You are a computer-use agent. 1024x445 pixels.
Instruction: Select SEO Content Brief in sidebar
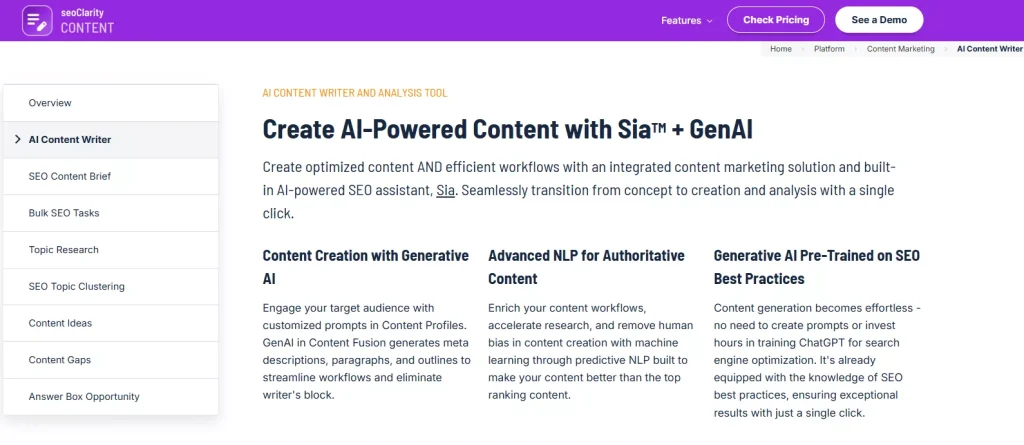pos(69,176)
